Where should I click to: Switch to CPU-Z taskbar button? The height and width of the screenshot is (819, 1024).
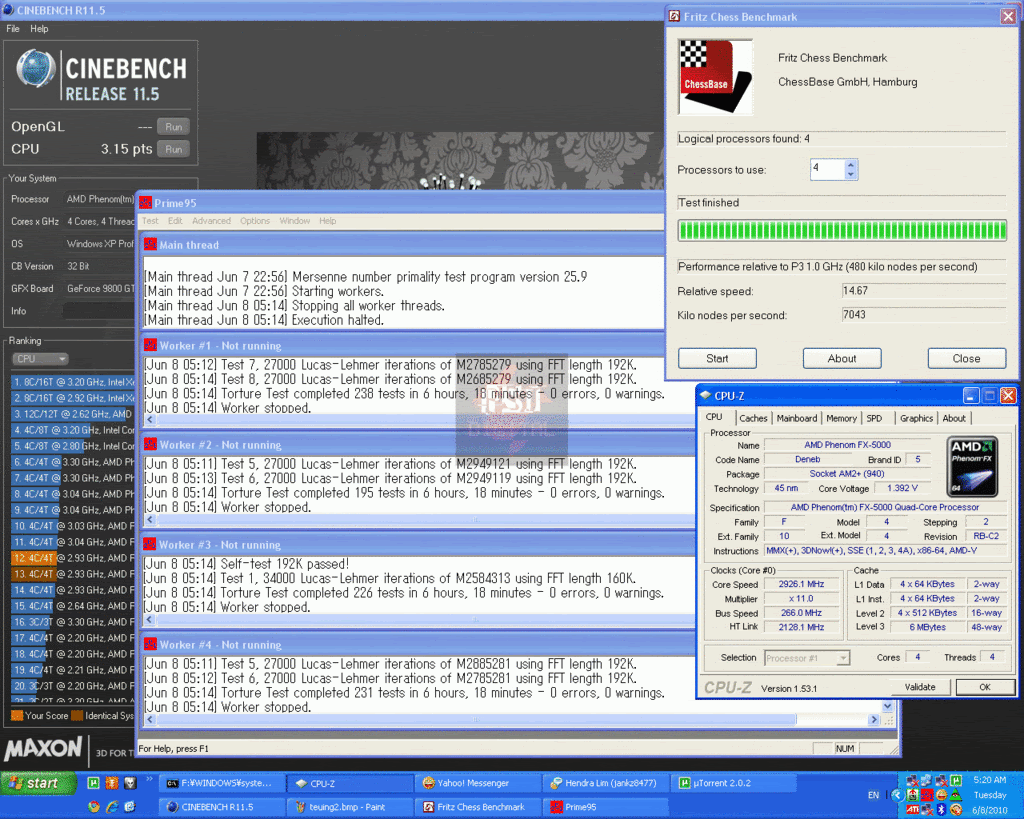350,783
